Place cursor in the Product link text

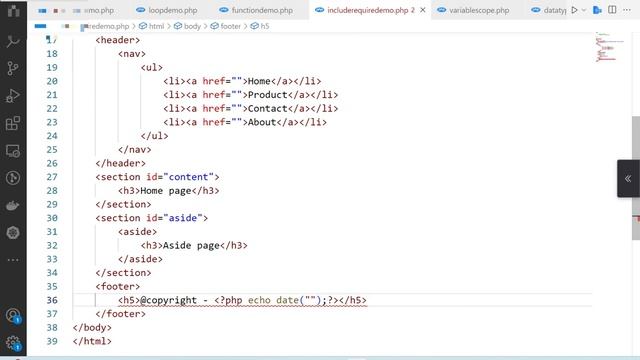268,95
